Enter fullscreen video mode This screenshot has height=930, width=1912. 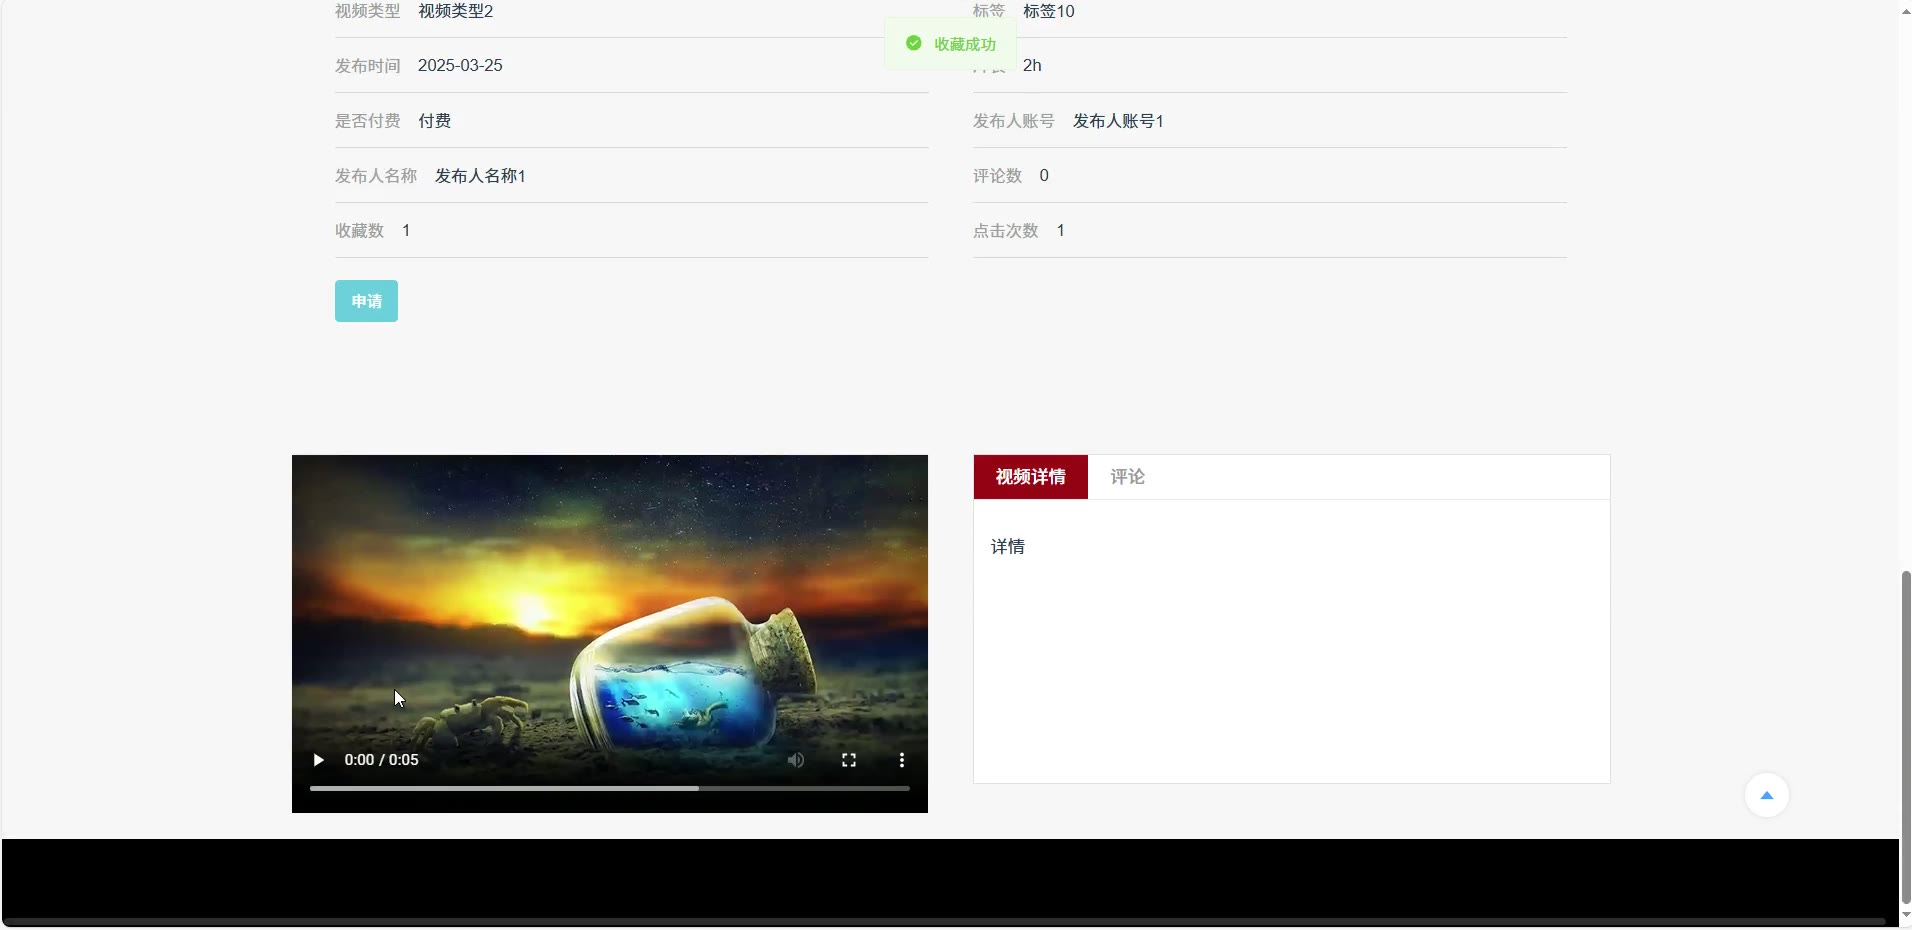click(x=849, y=760)
